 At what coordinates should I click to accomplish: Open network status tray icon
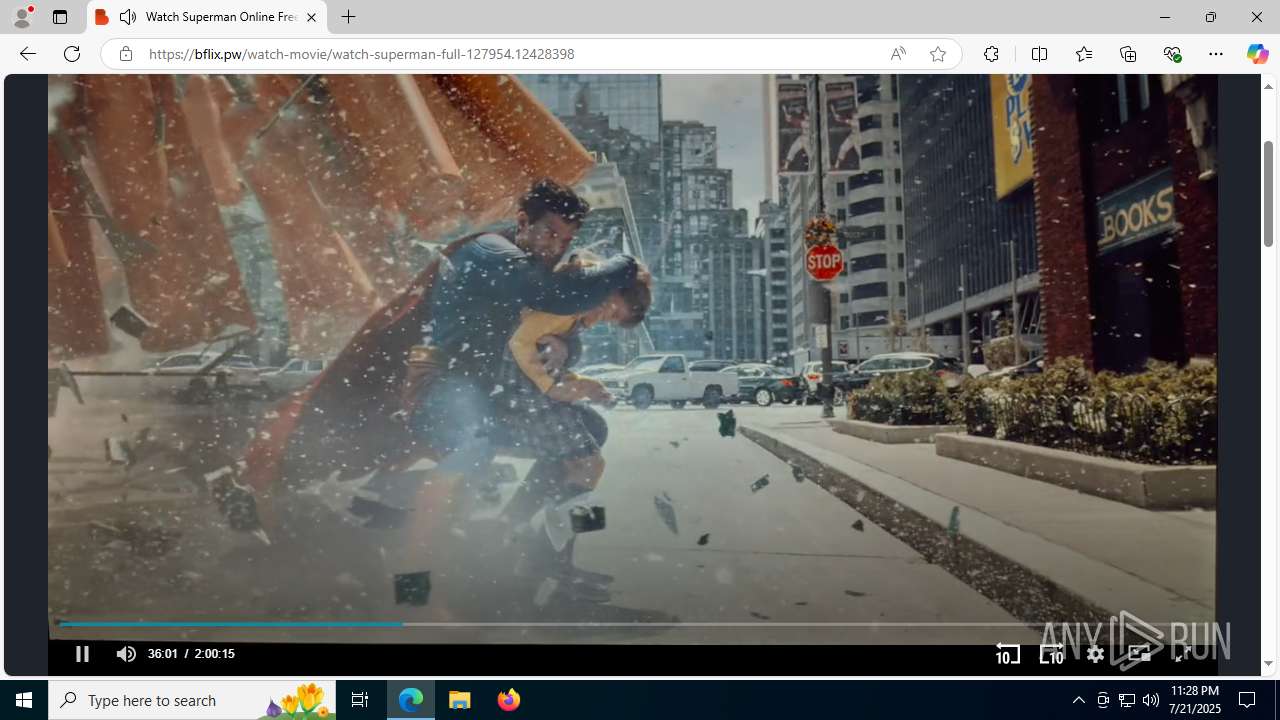[x=1127, y=700]
